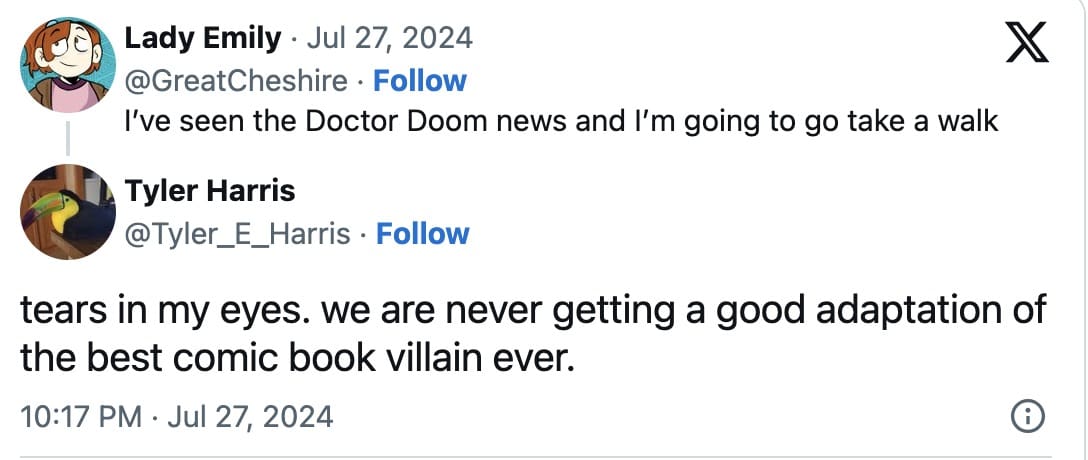Click the bottom 'Jul 27, 2024' date

(252, 416)
